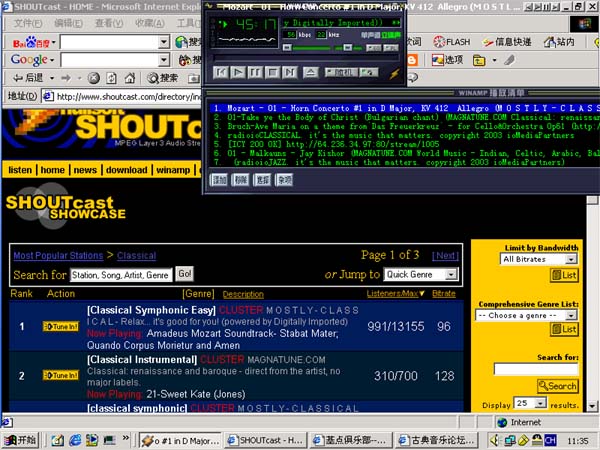Stop playback in Winamp
The width and height of the screenshot is (600, 450).
pyautogui.click(x=272, y=72)
